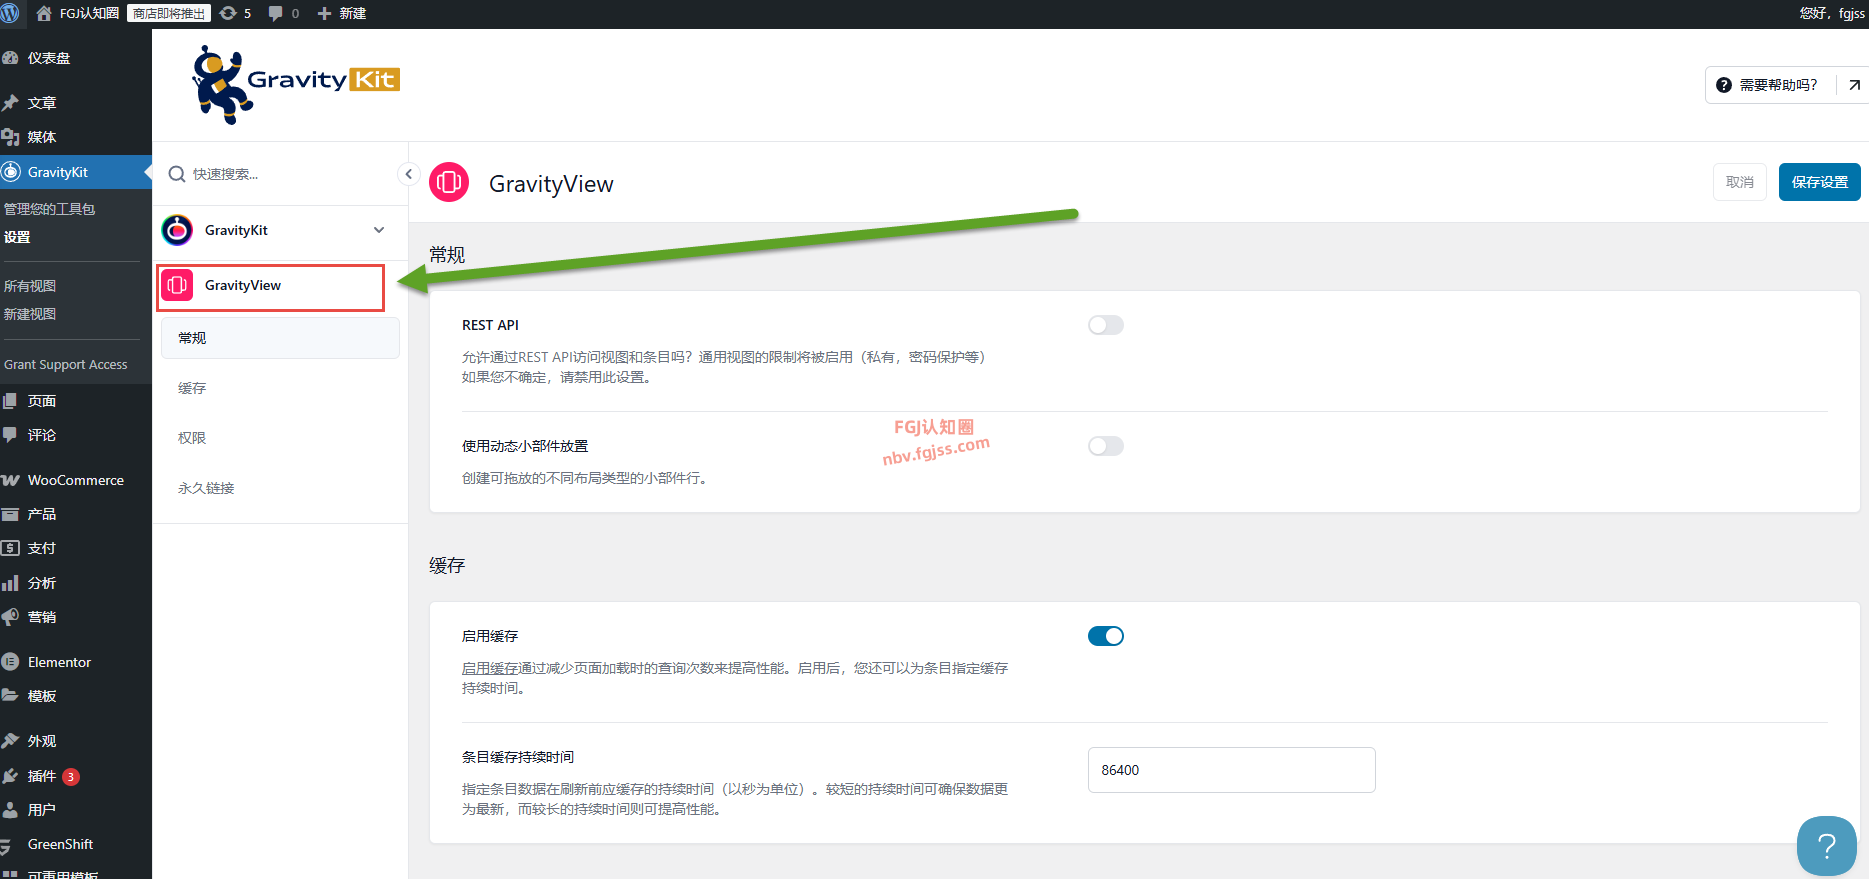Toggle the 使用动态小部件放置 switch
The height and width of the screenshot is (879, 1869).
1106,446
